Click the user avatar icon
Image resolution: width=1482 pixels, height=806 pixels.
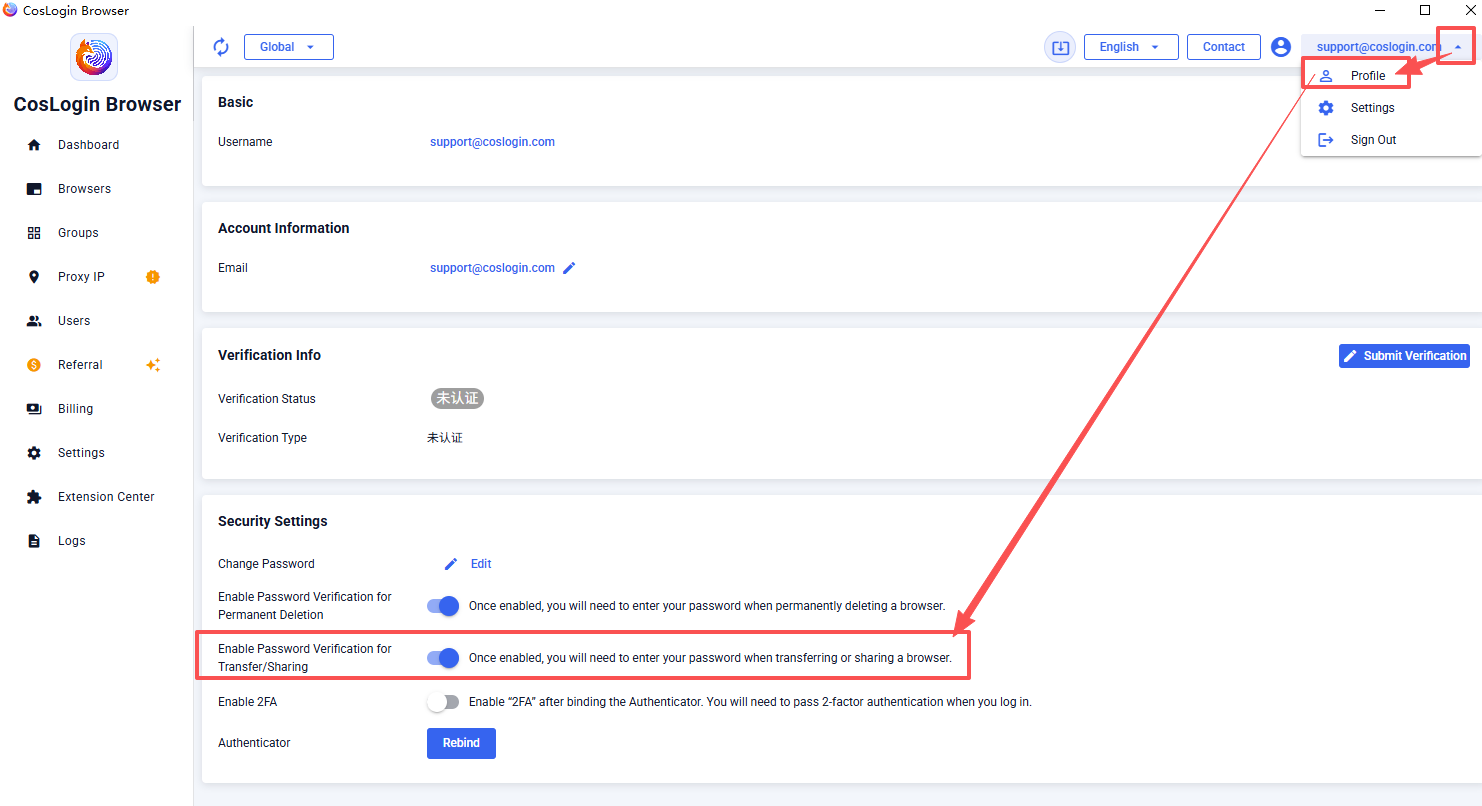click(1281, 47)
